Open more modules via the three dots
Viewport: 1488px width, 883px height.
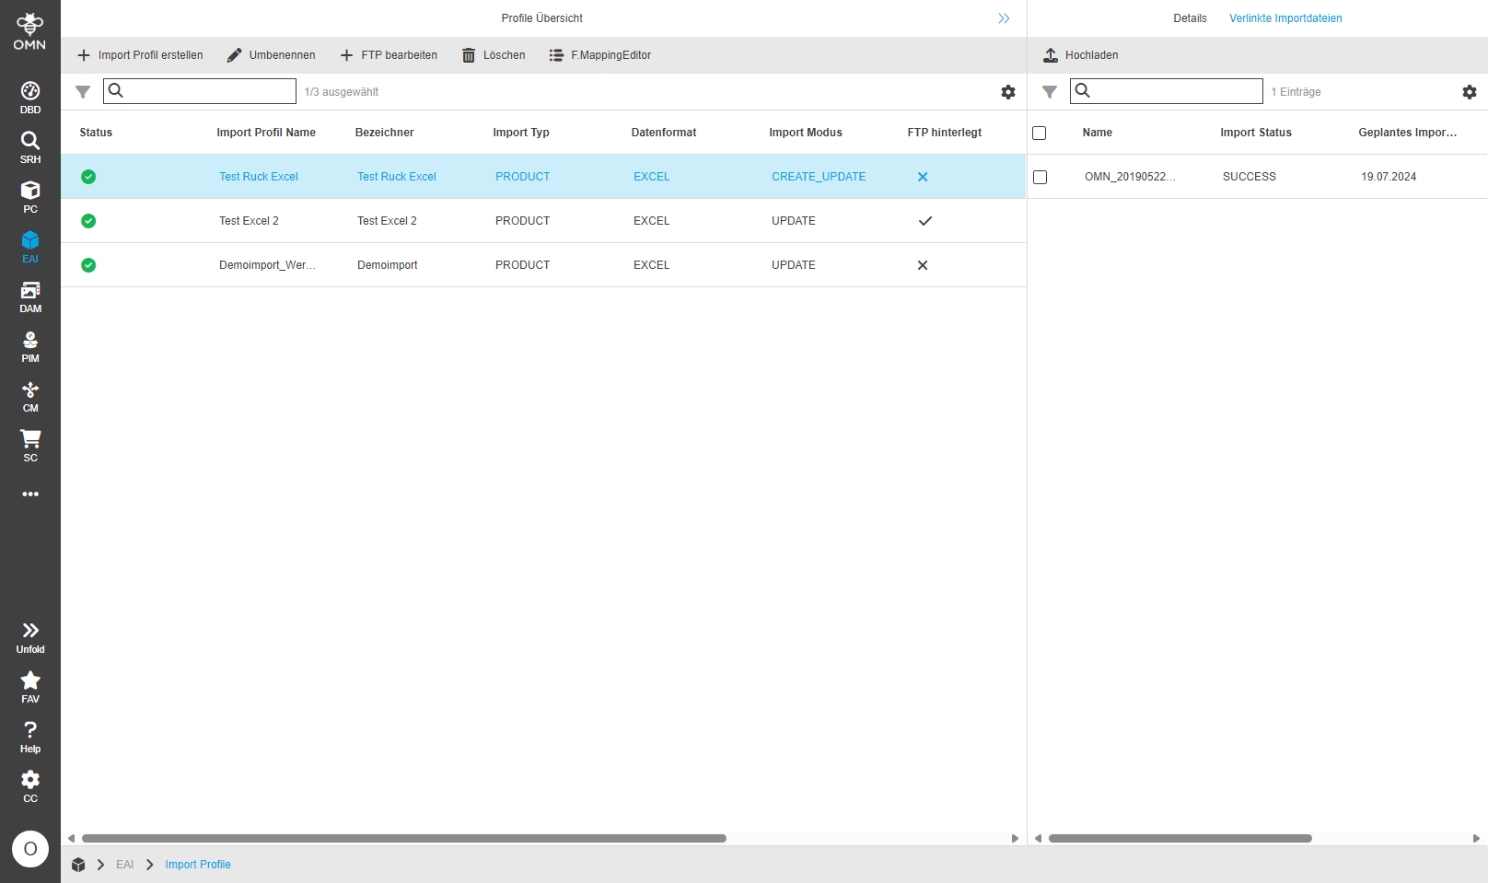pyautogui.click(x=30, y=494)
